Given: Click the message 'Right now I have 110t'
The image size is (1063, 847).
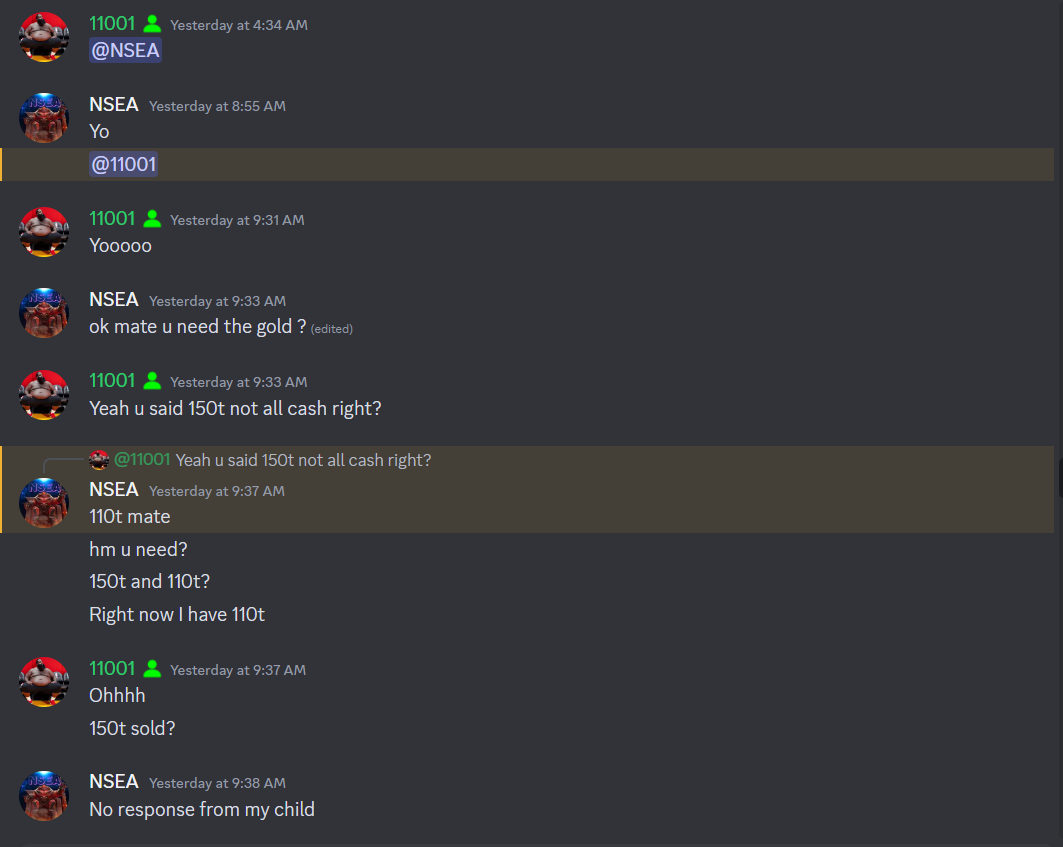Looking at the screenshot, I should click(x=177, y=614).
